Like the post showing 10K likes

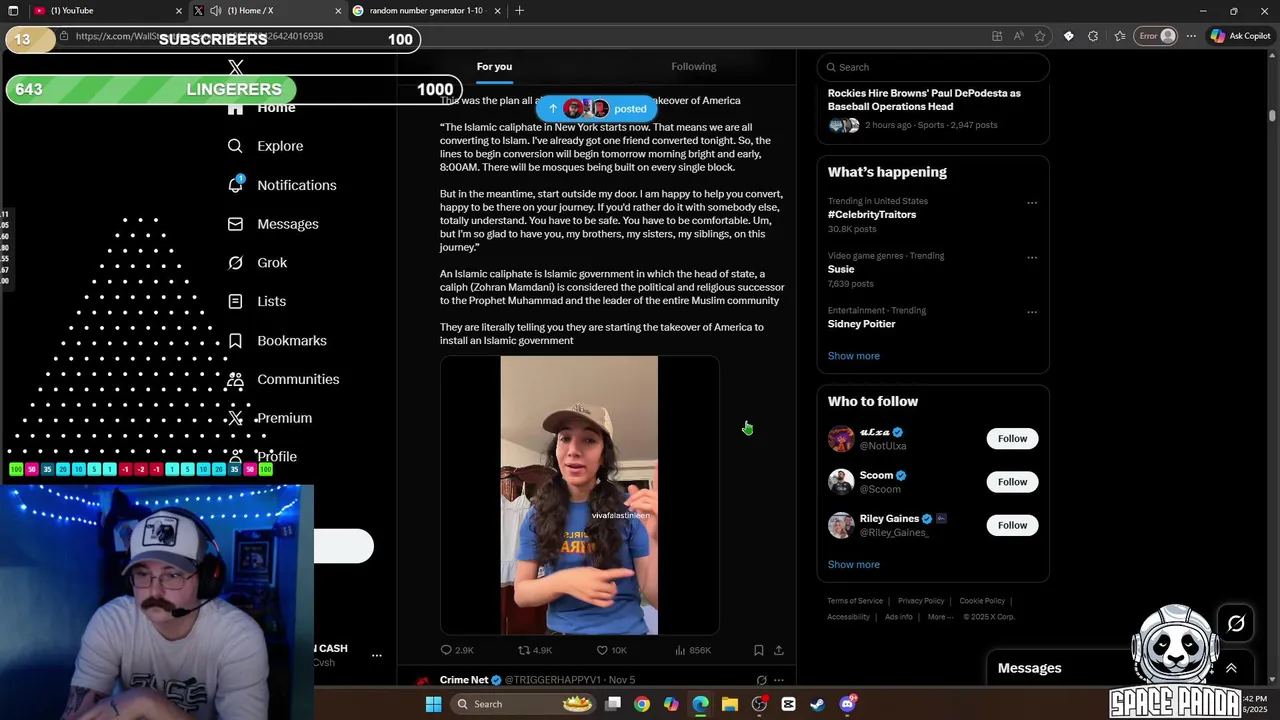coord(611,650)
